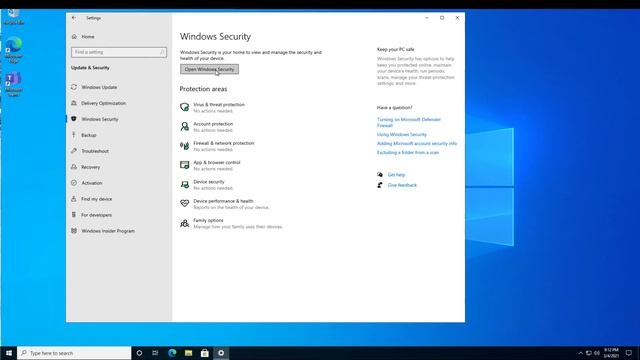Open Turning on Microsoft Defender Firewall link
The image size is (640, 360).
click(409, 122)
